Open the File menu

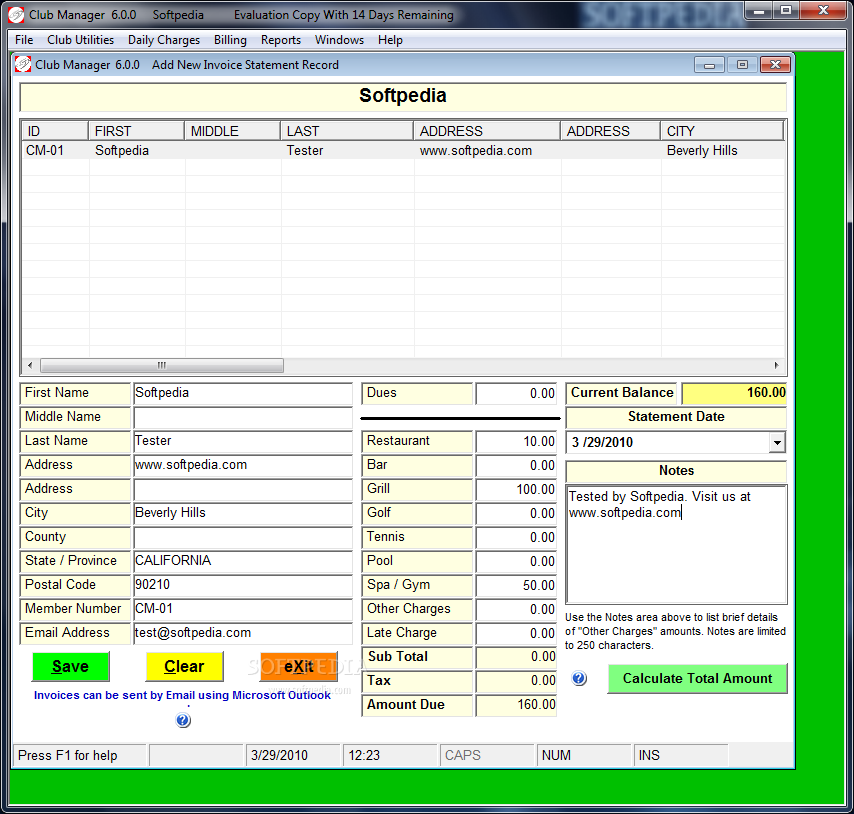point(24,40)
